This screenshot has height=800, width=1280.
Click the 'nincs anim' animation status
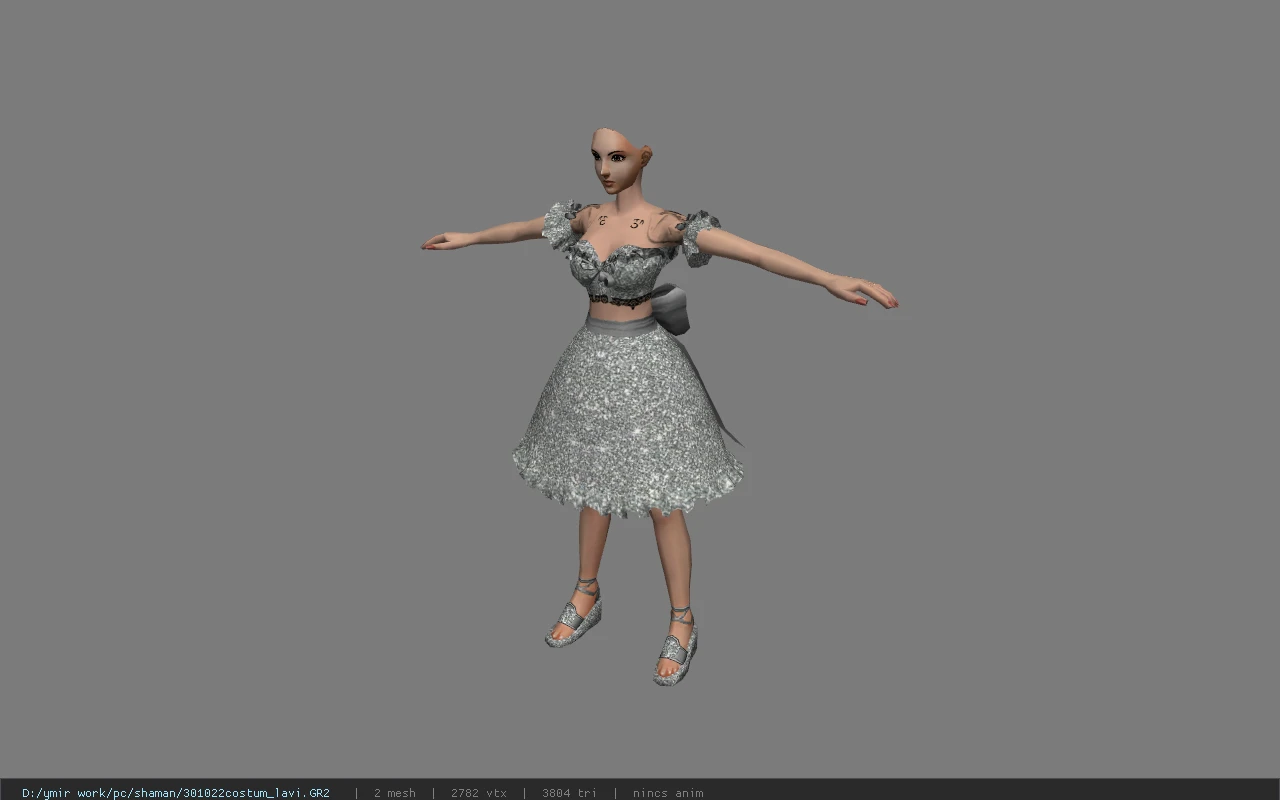[668, 793]
